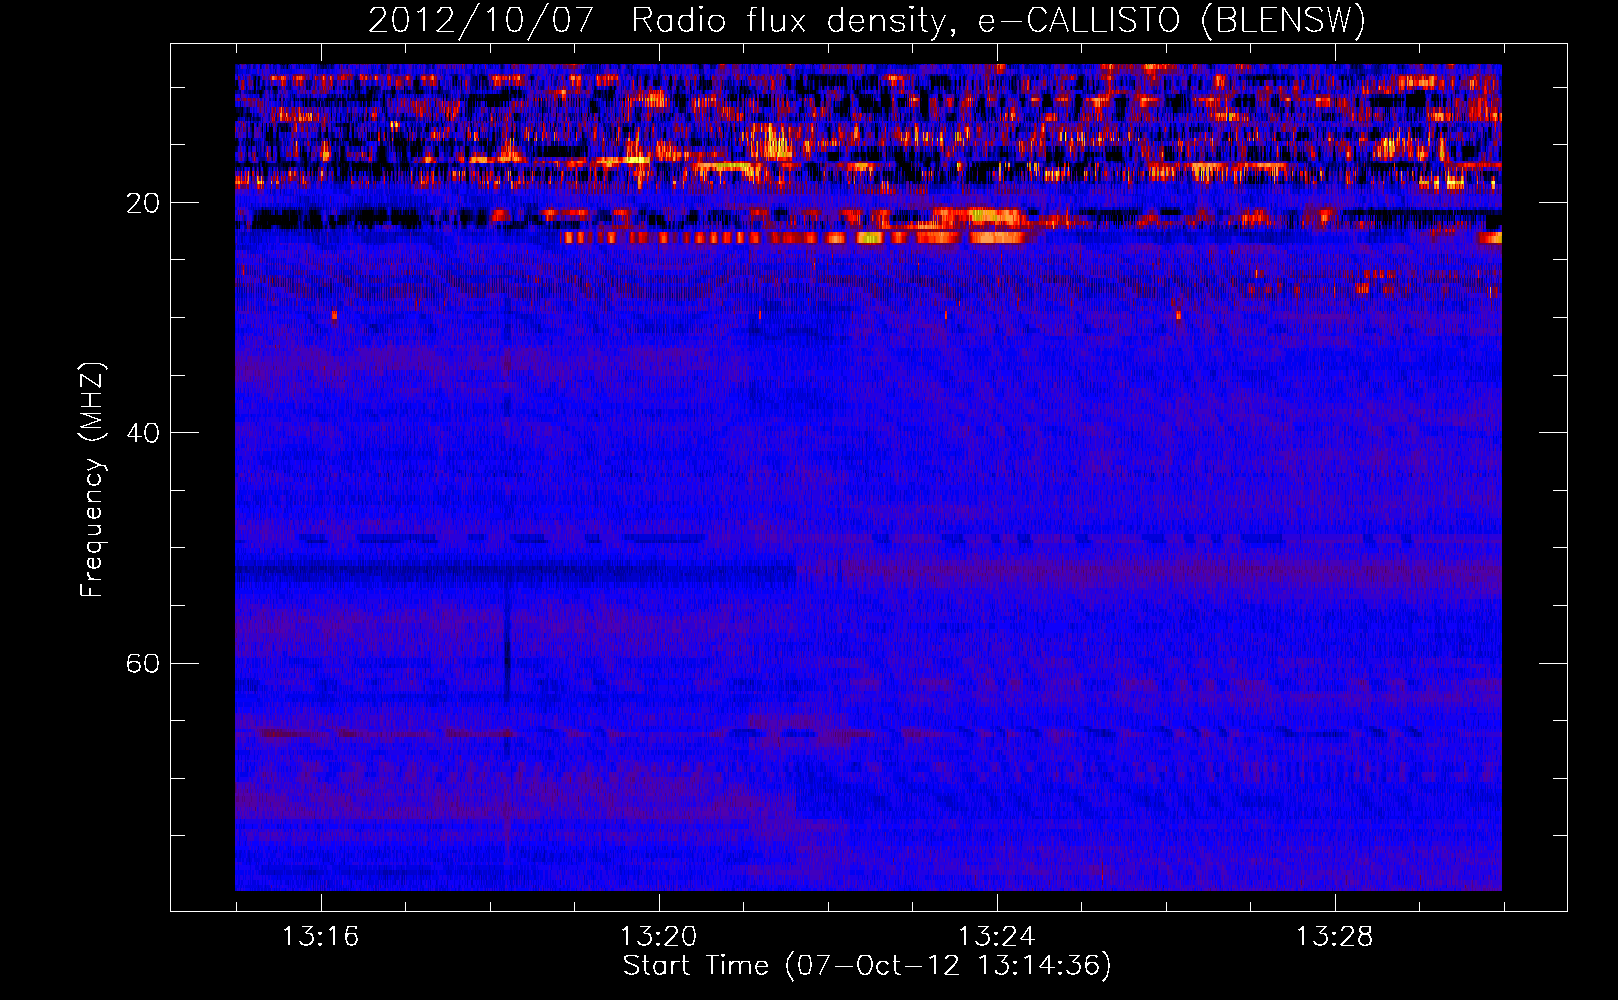Viewport: 1618px width, 1000px height.
Task: Click the plot title "2012/10/07 Radio flux density, e-CALLISTO (BLENSW)"
Action: [x=867, y=20]
